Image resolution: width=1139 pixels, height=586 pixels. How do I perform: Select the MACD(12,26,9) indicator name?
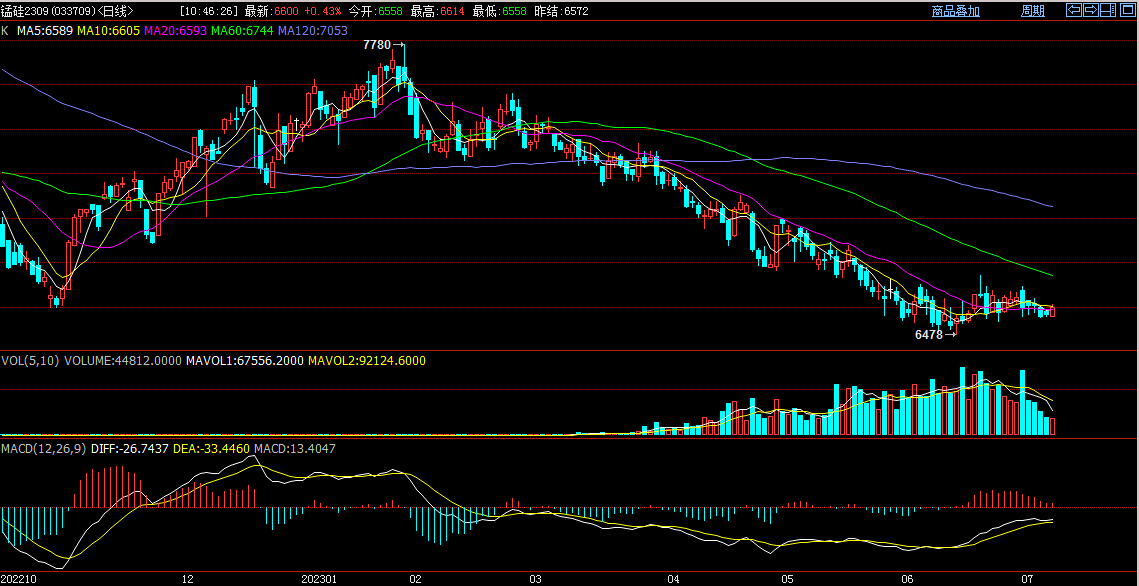[x=44, y=449]
